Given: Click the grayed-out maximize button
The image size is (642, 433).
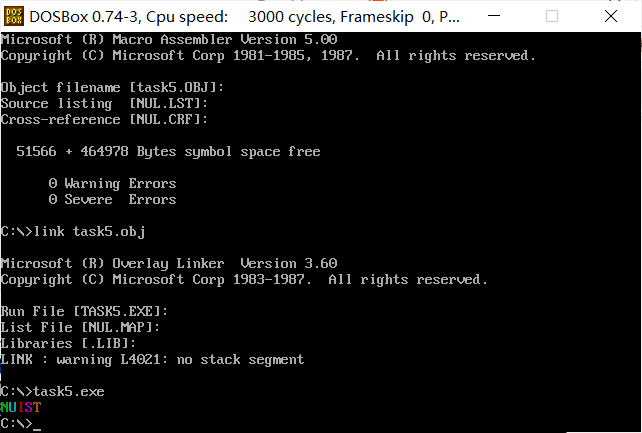Looking at the screenshot, I should coord(552,16).
